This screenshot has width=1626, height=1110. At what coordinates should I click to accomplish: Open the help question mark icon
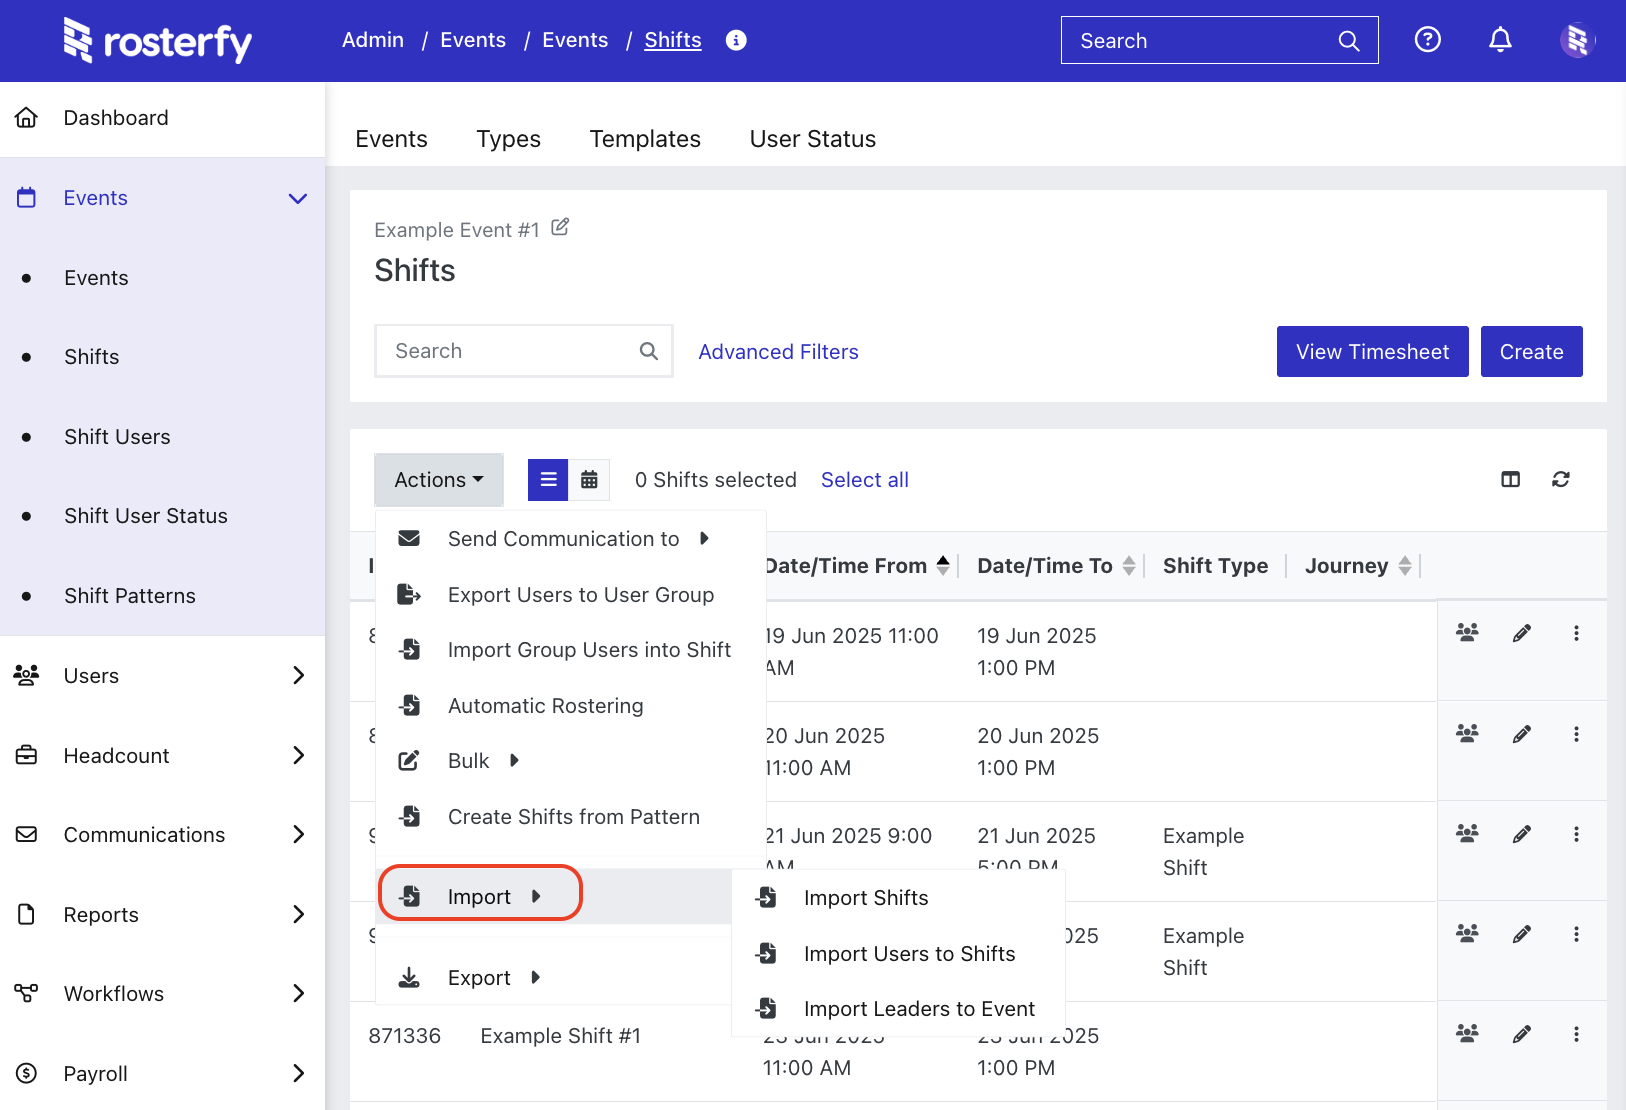point(1427,40)
